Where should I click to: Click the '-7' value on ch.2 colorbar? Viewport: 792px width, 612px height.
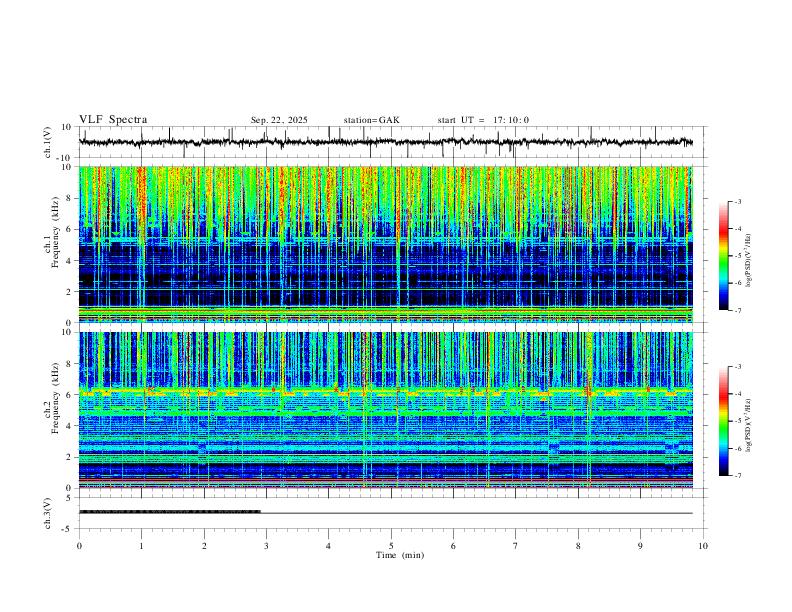pyautogui.click(x=738, y=475)
